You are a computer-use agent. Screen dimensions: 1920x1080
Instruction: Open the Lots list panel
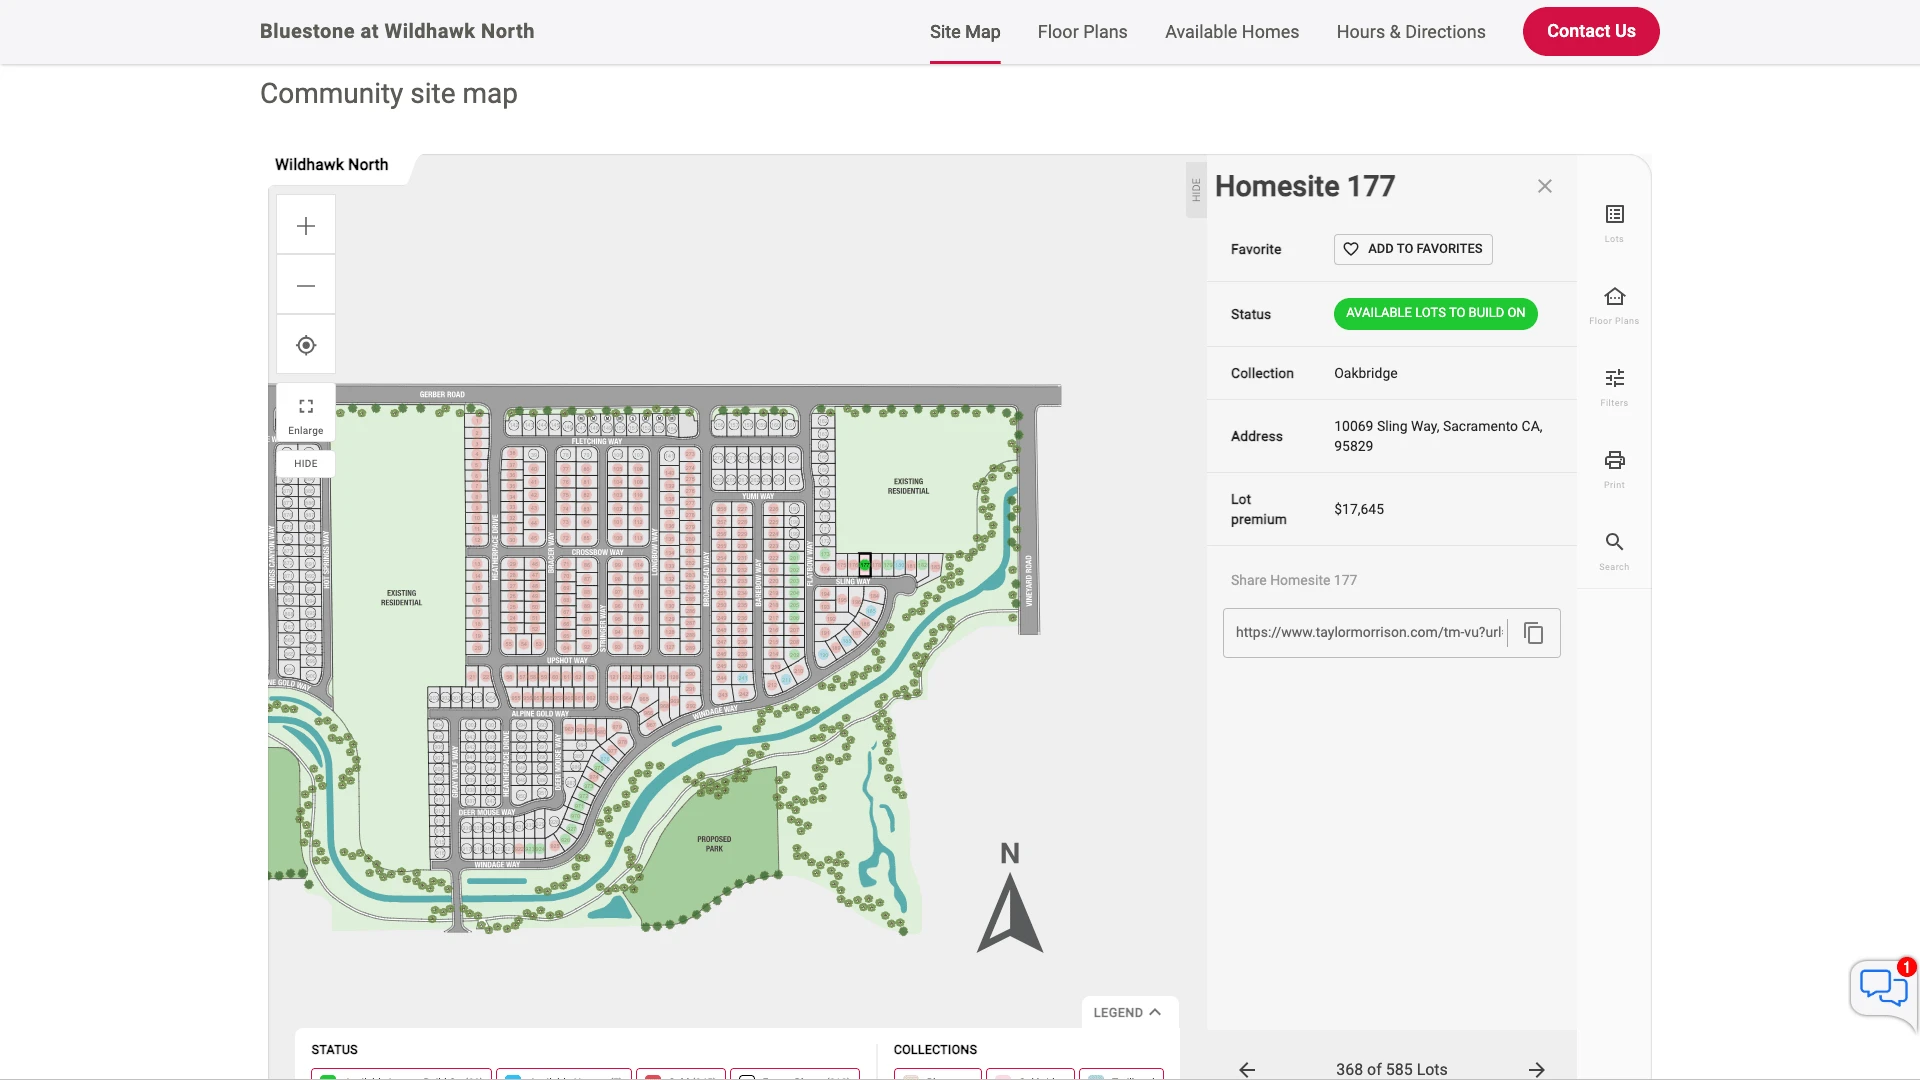pyautogui.click(x=1614, y=223)
